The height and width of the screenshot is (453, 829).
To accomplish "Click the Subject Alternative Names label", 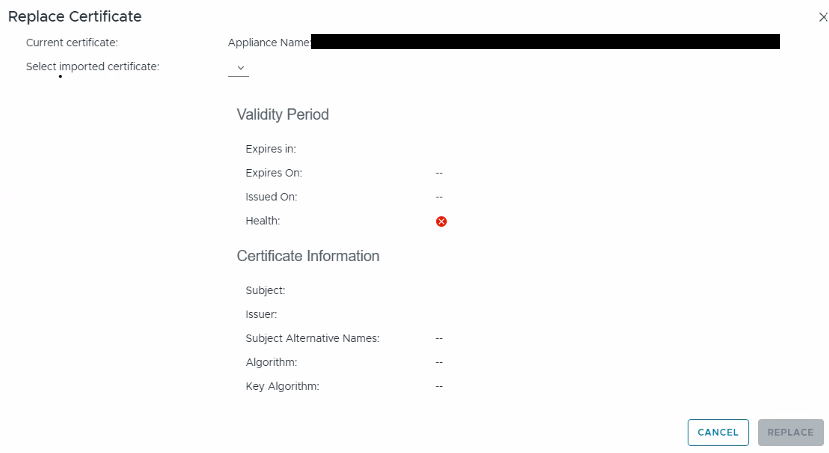I will [x=312, y=338].
